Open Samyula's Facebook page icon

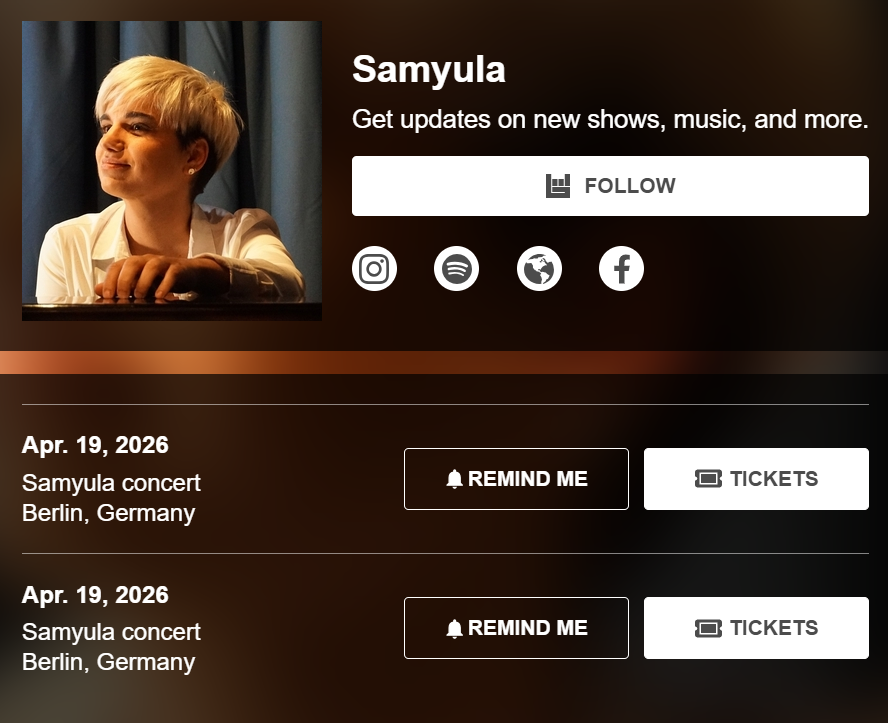[621, 269]
